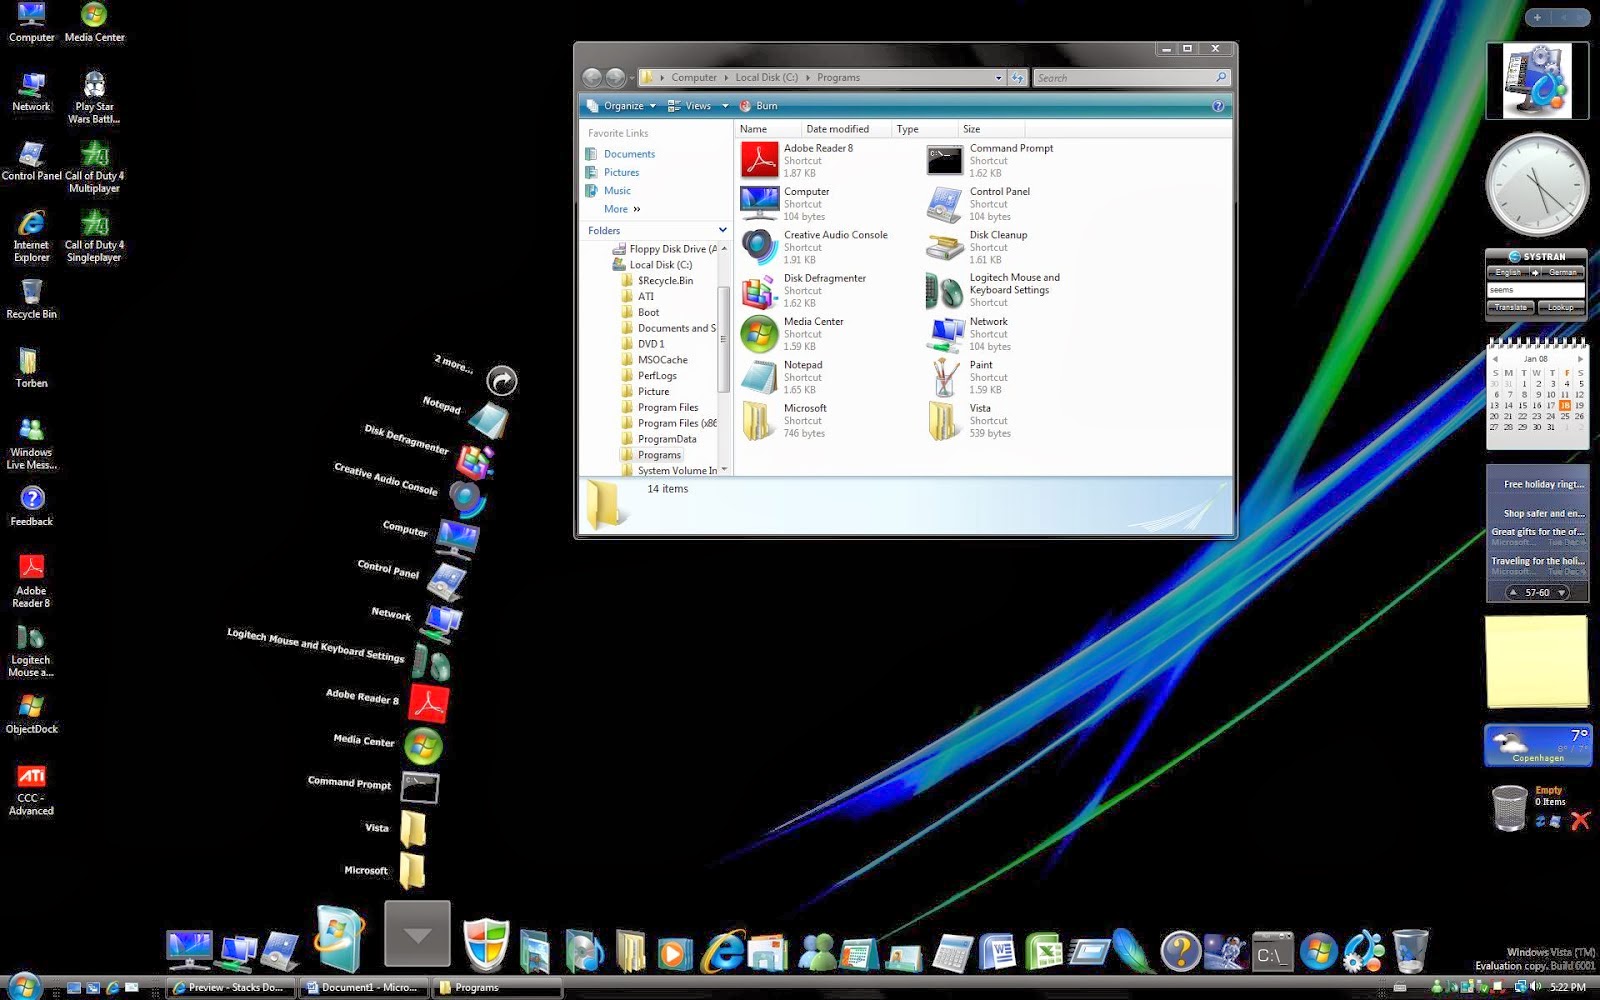Click the trash can icon in the dock

point(1410,951)
